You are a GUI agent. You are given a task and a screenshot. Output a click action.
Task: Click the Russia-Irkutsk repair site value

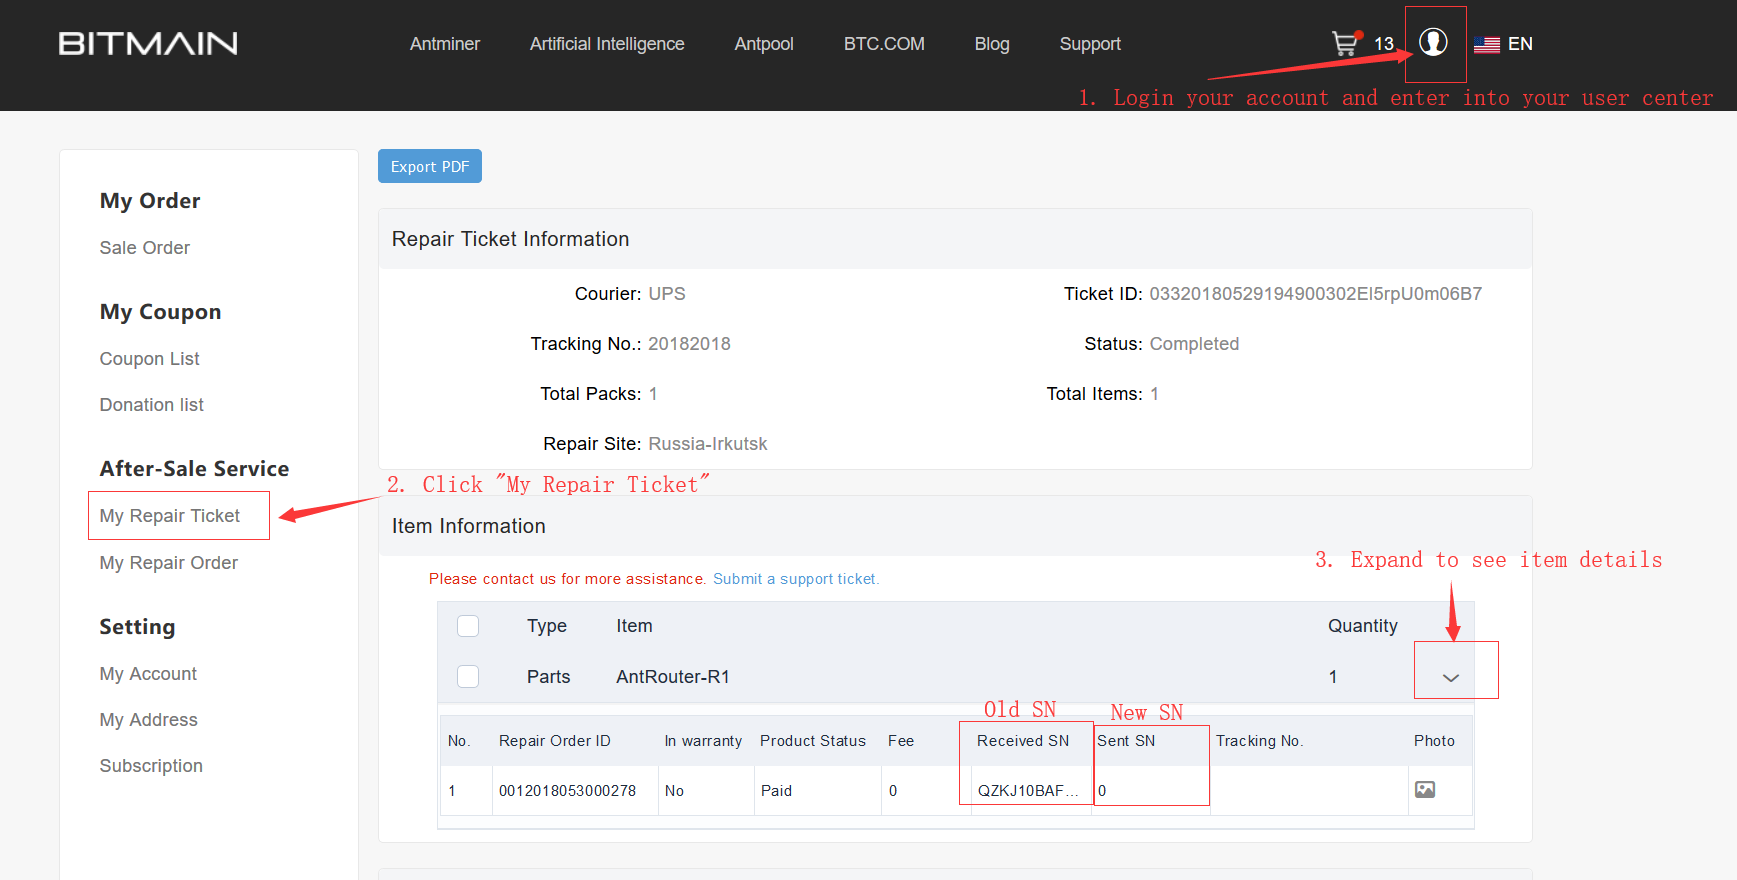point(708,444)
